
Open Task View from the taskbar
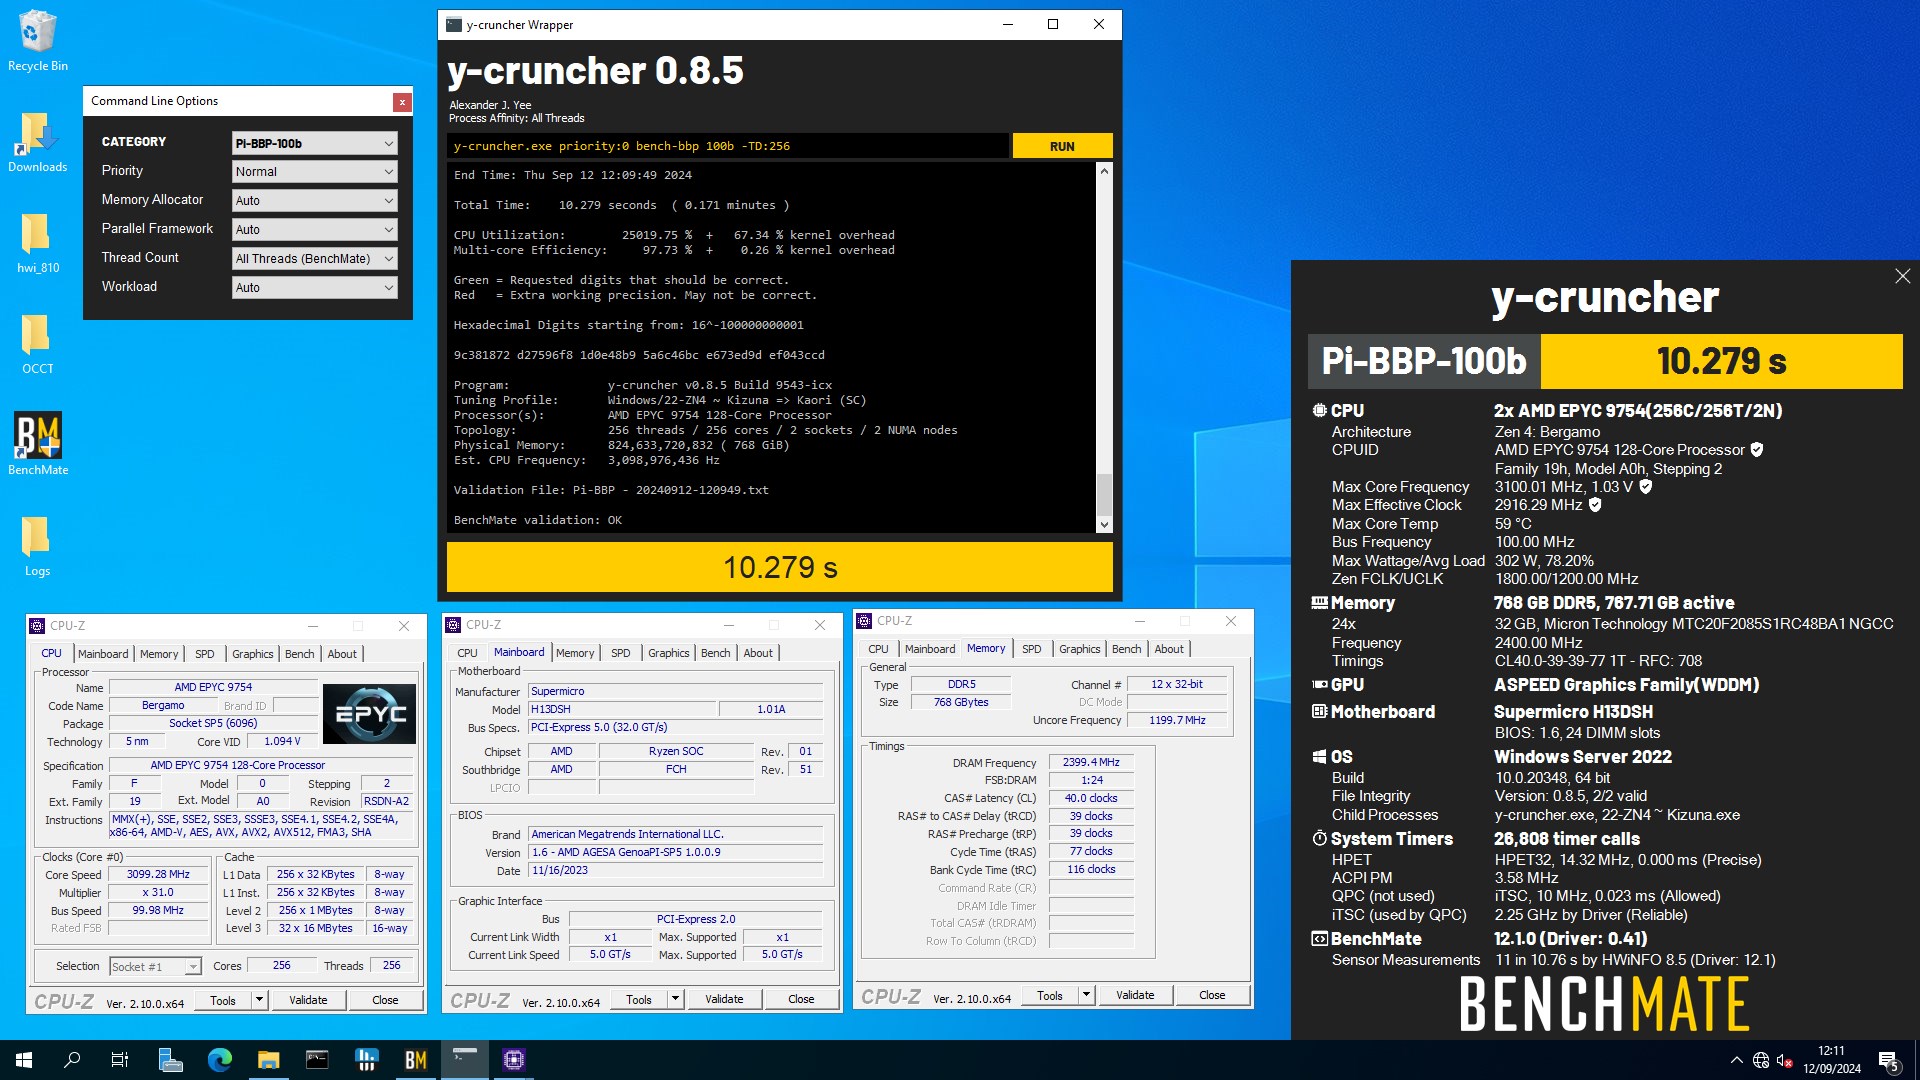click(x=120, y=1060)
